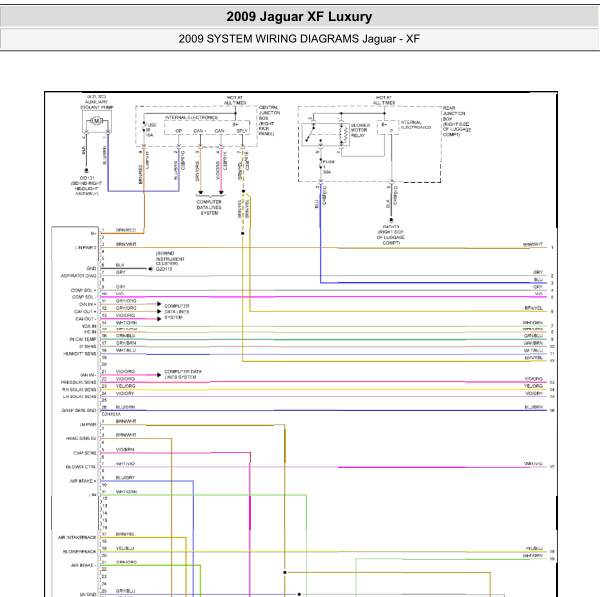Click the 'GRY/BLU' wire label at LIN GND
Screen dimensions: 600x597
[x=125, y=591]
